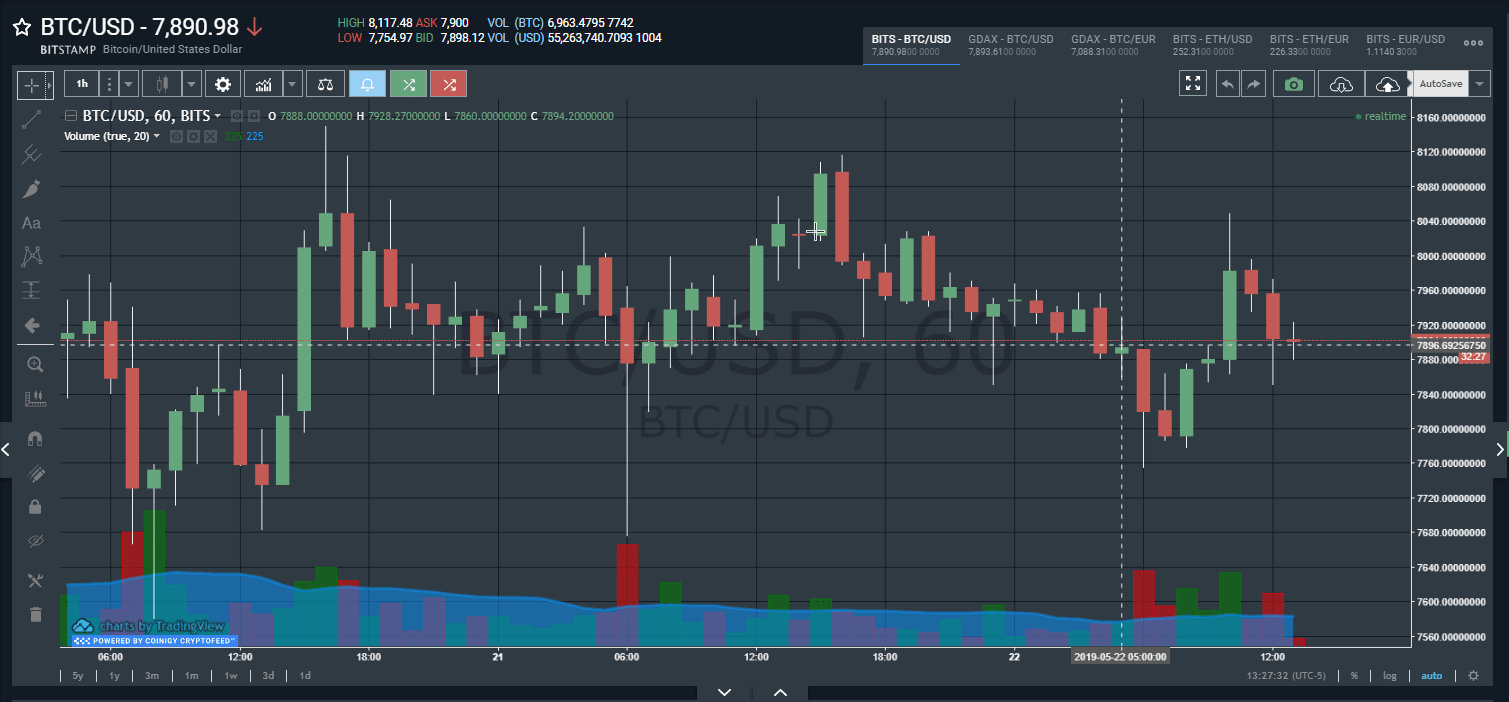The width and height of the screenshot is (1509, 702).
Task: Open bottom-right axis settings gear
Action: (1473, 676)
